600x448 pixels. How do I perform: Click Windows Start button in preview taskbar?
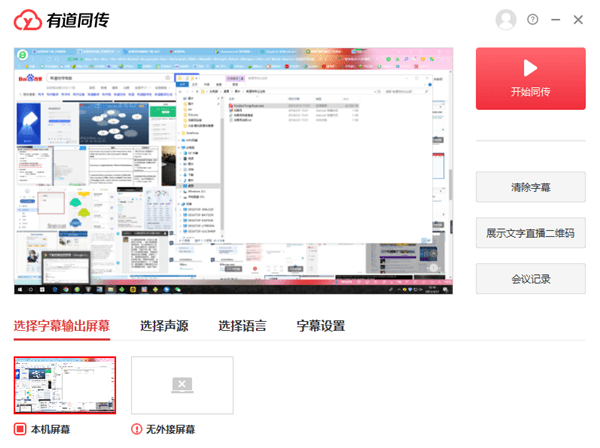(x=20, y=290)
